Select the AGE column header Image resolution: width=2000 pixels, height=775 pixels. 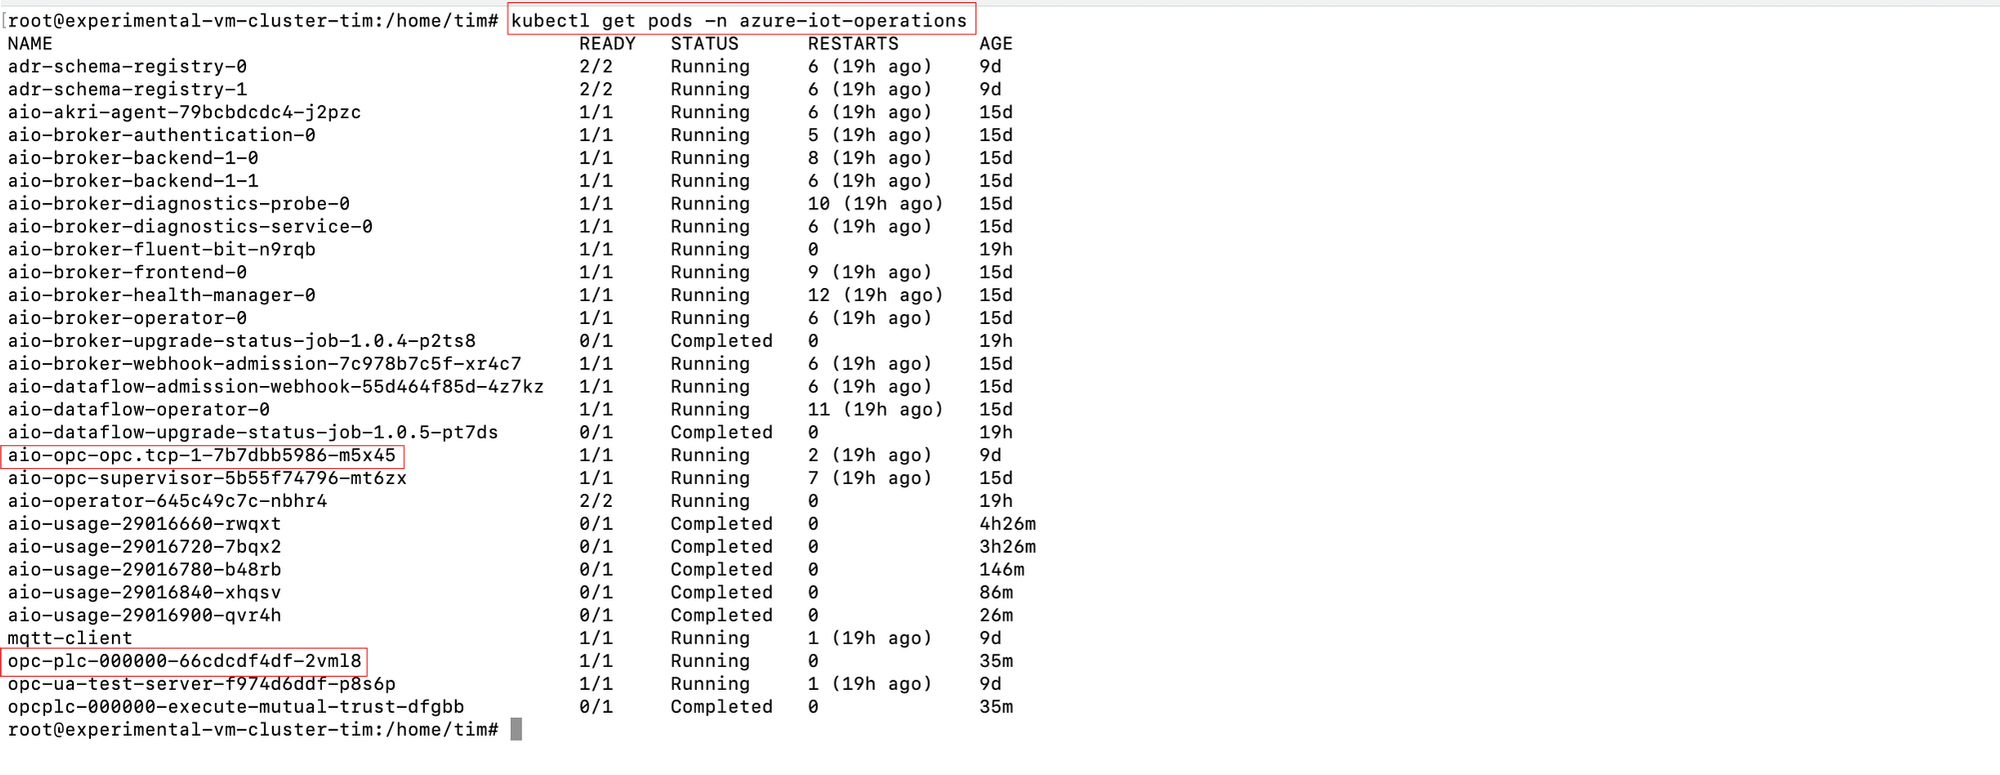[996, 44]
